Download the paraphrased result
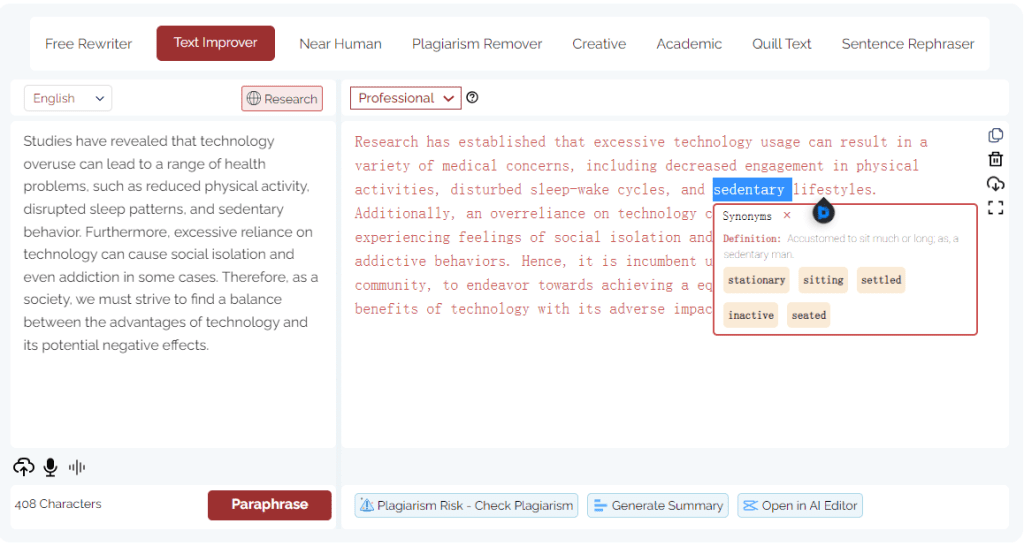This screenshot has width=1024, height=546. pyautogui.click(x=995, y=184)
